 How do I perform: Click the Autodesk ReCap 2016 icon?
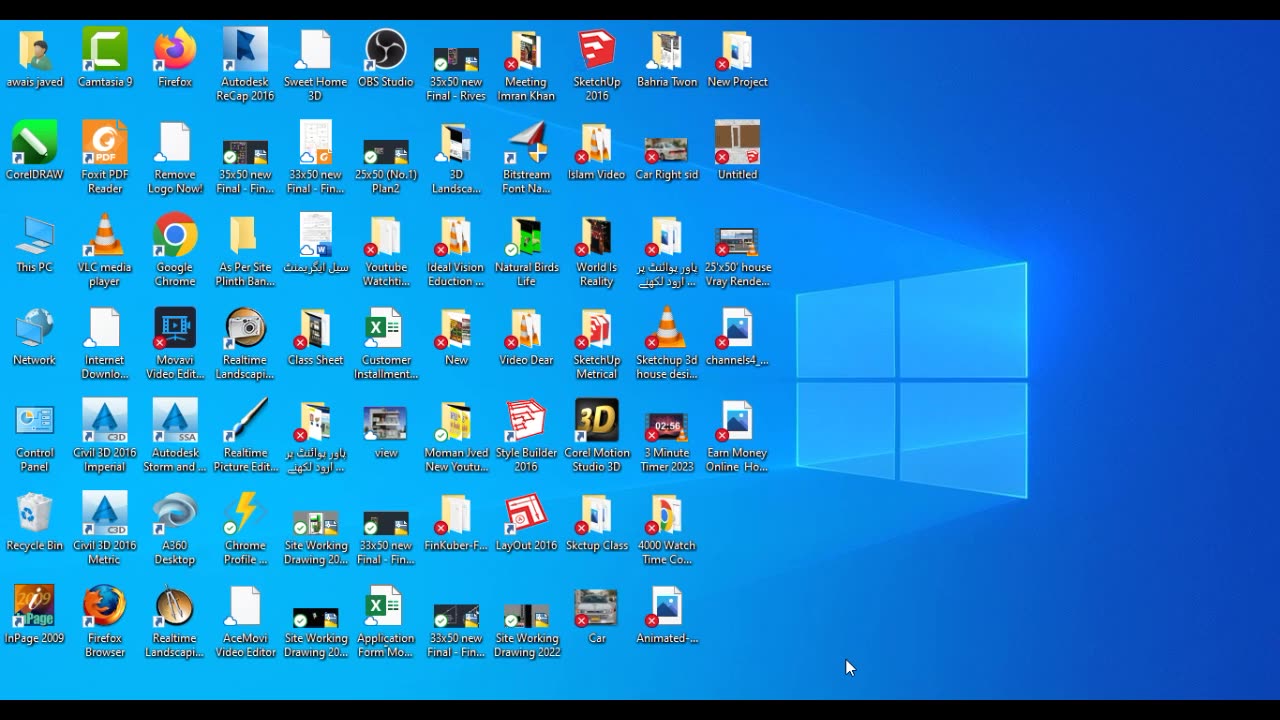pyautogui.click(x=245, y=50)
